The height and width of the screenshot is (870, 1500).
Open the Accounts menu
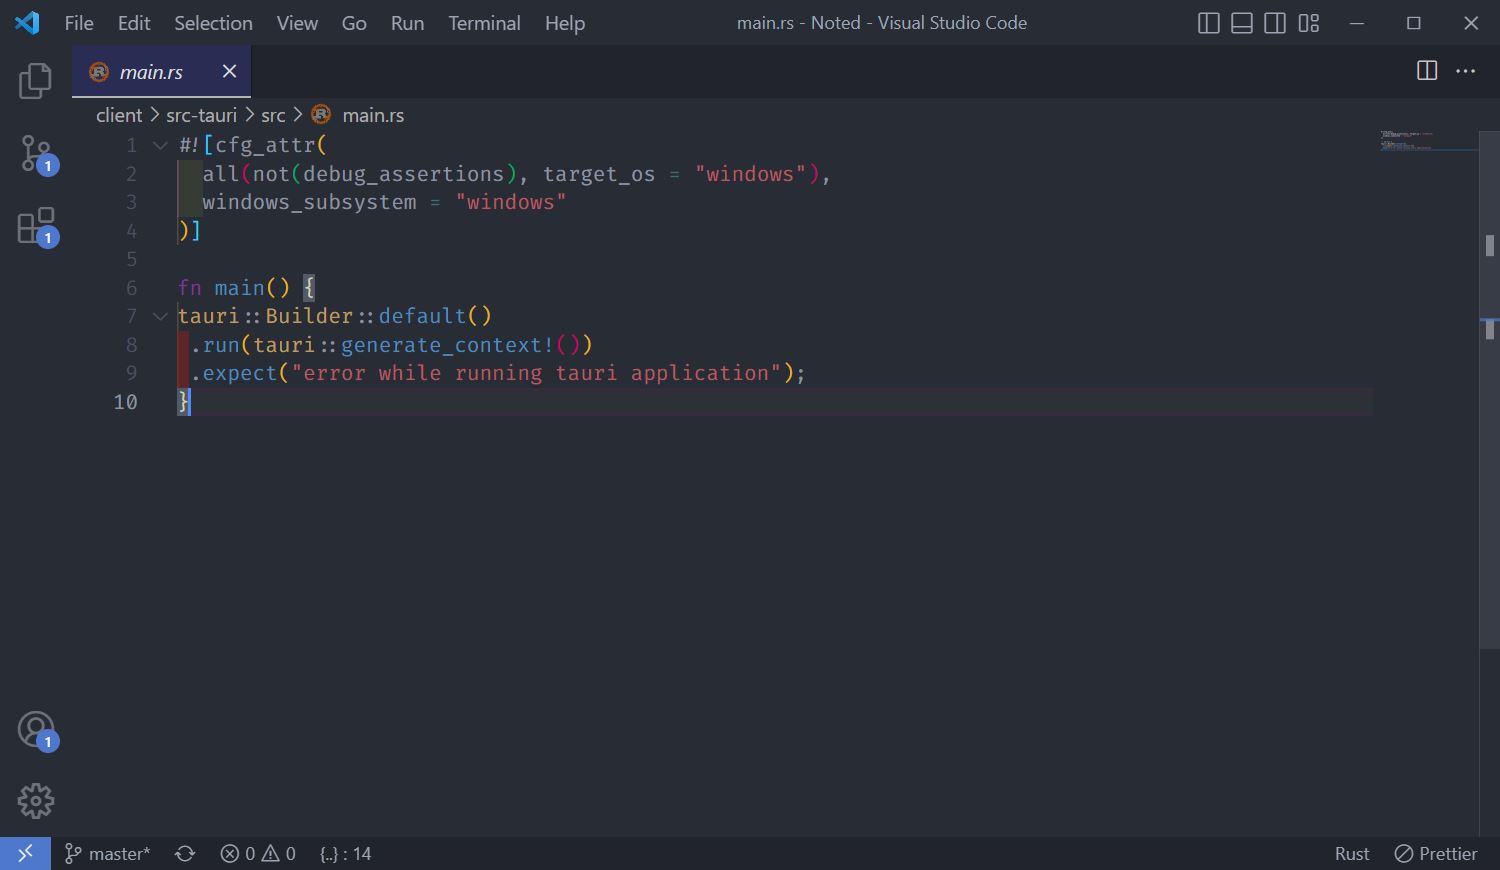(x=37, y=731)
